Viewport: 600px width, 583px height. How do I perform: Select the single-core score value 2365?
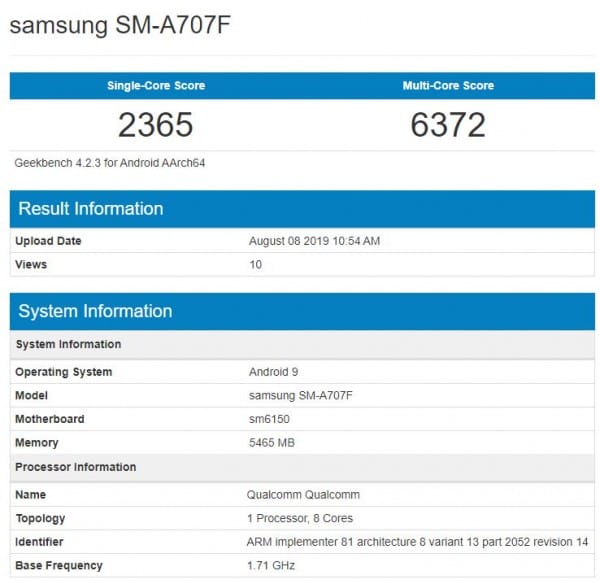[156, 125]
